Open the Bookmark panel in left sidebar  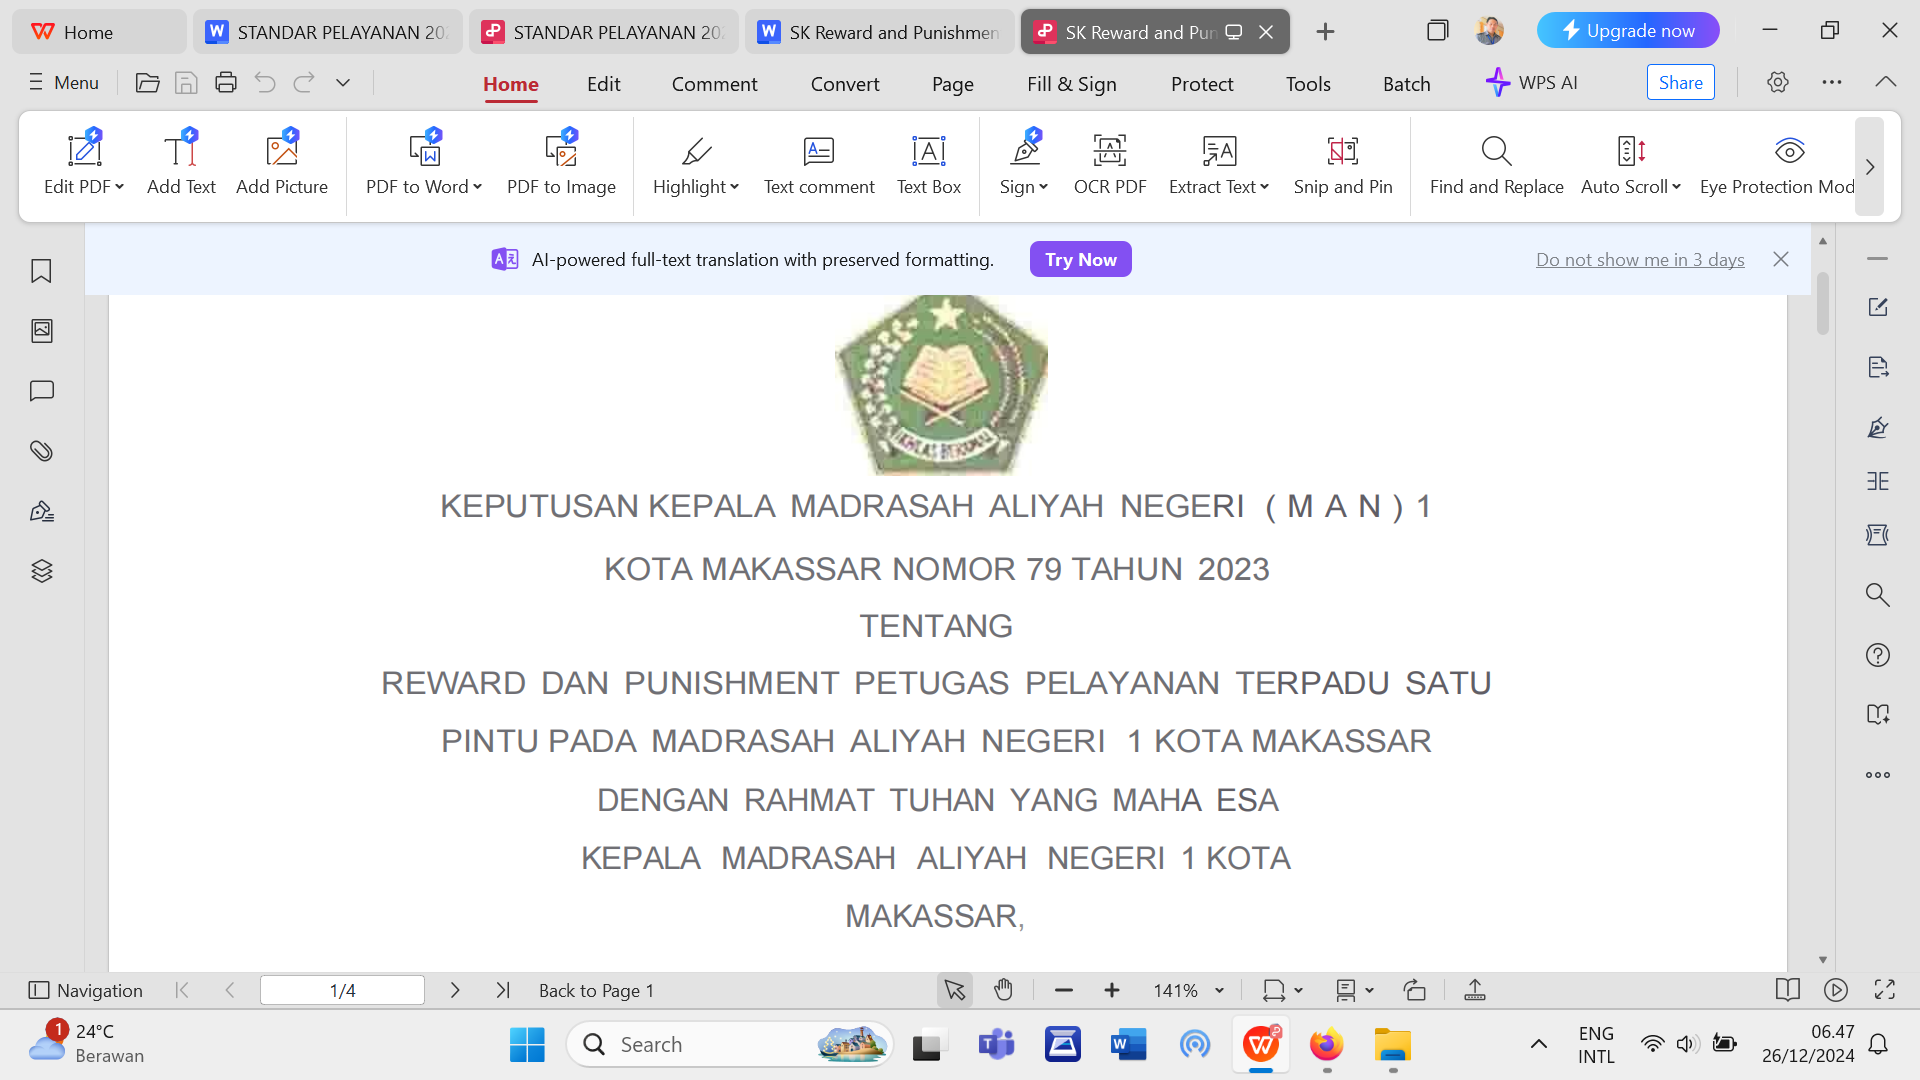(41, 271)
